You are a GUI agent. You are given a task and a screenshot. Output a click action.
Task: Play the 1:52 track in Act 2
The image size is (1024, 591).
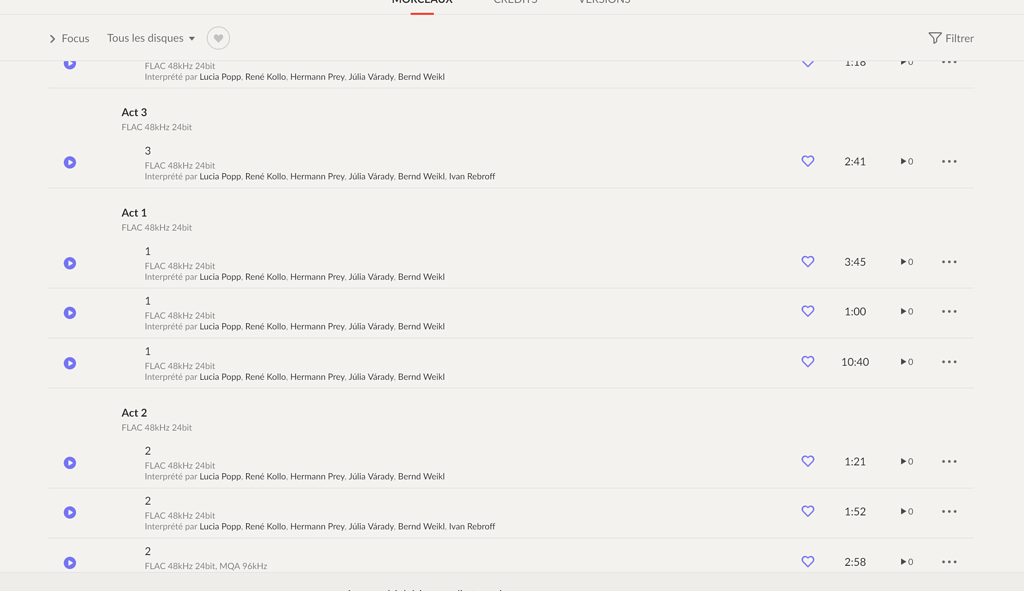point(69,512)
